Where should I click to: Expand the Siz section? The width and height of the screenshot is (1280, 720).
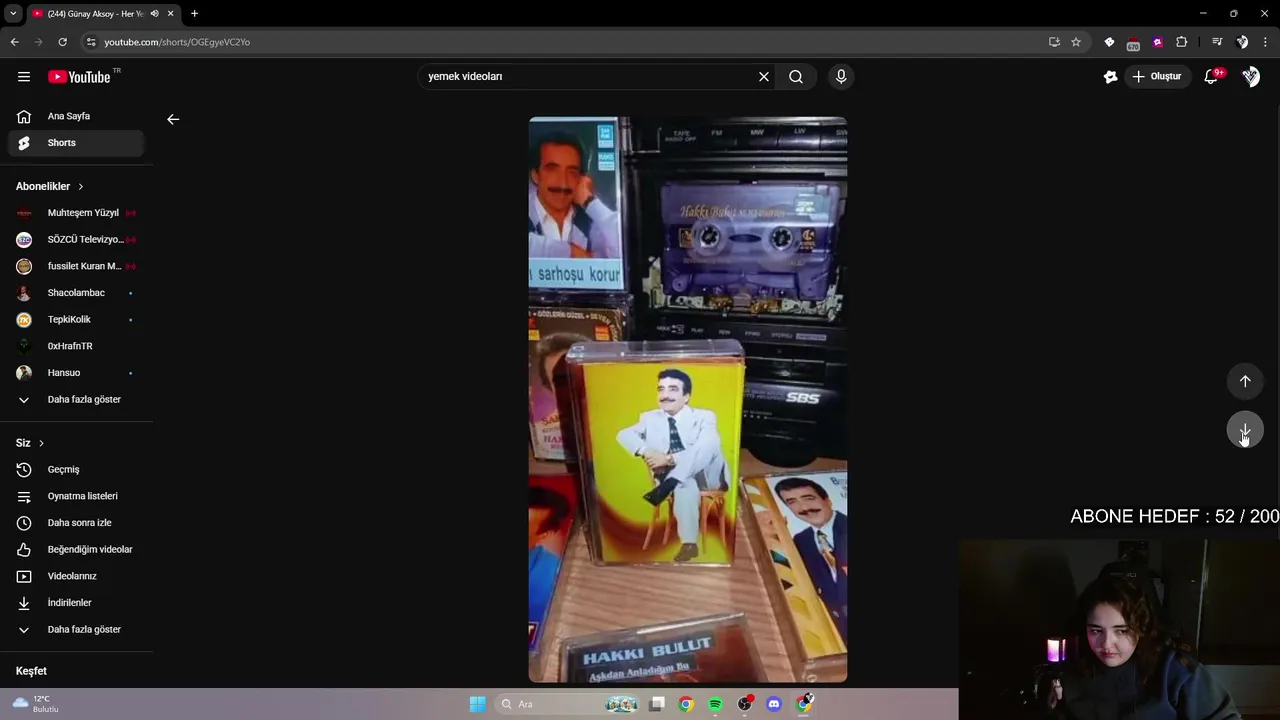point(30,443)
